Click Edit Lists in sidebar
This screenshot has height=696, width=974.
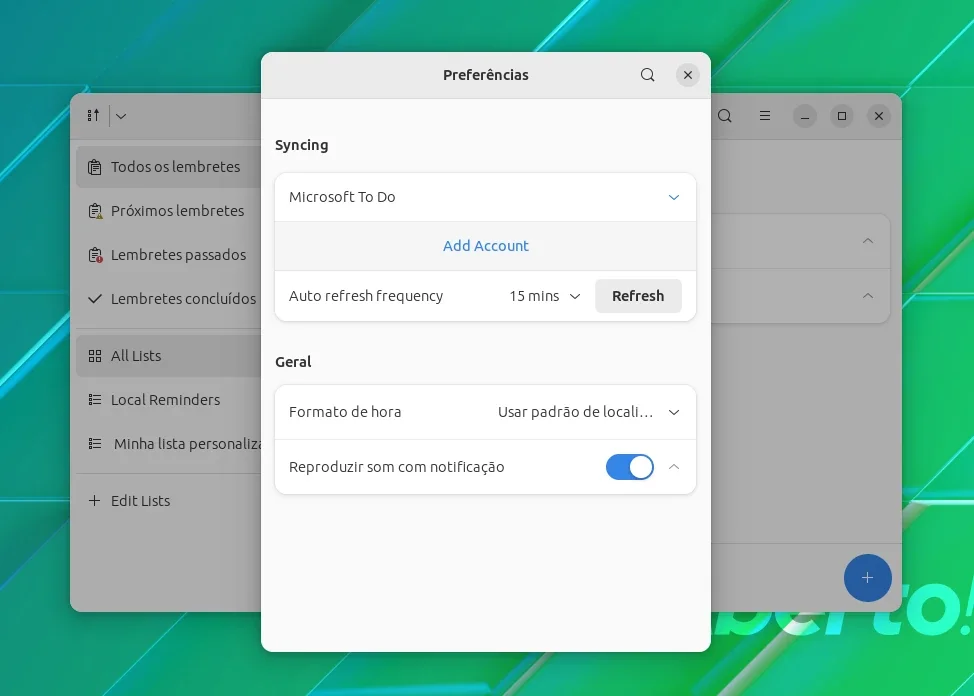[x=168, y=500]
